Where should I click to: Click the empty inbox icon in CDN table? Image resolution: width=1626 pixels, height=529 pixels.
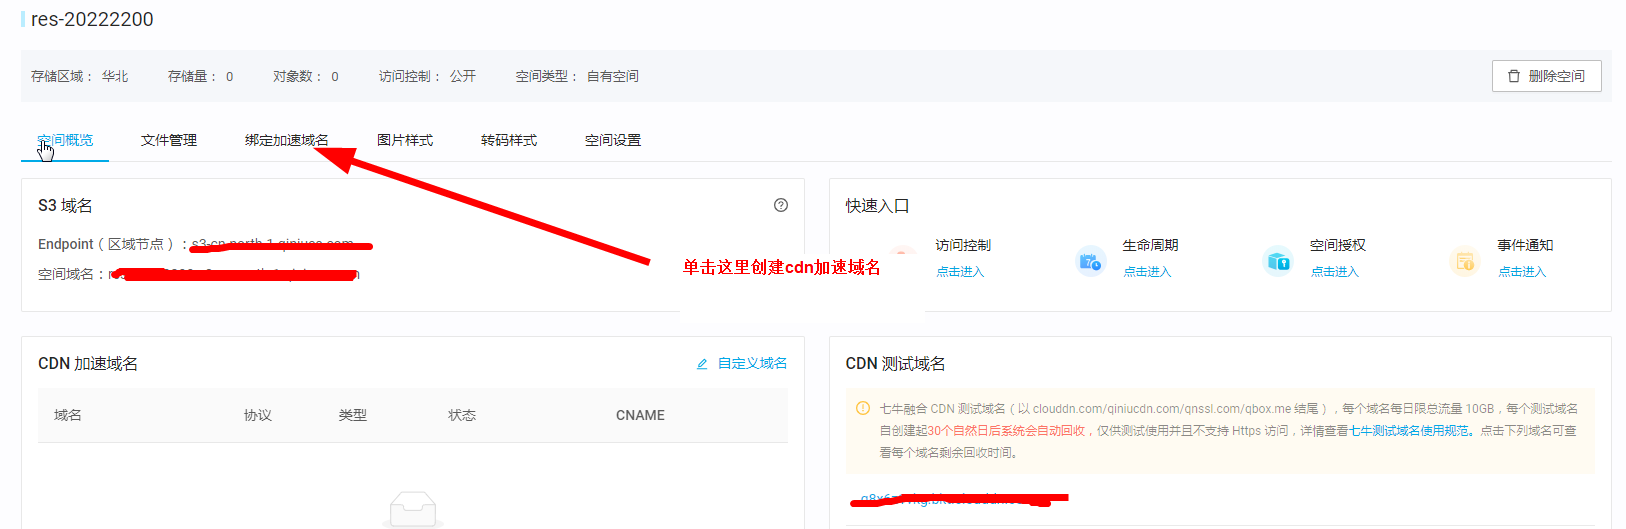[x=413, y=509]
